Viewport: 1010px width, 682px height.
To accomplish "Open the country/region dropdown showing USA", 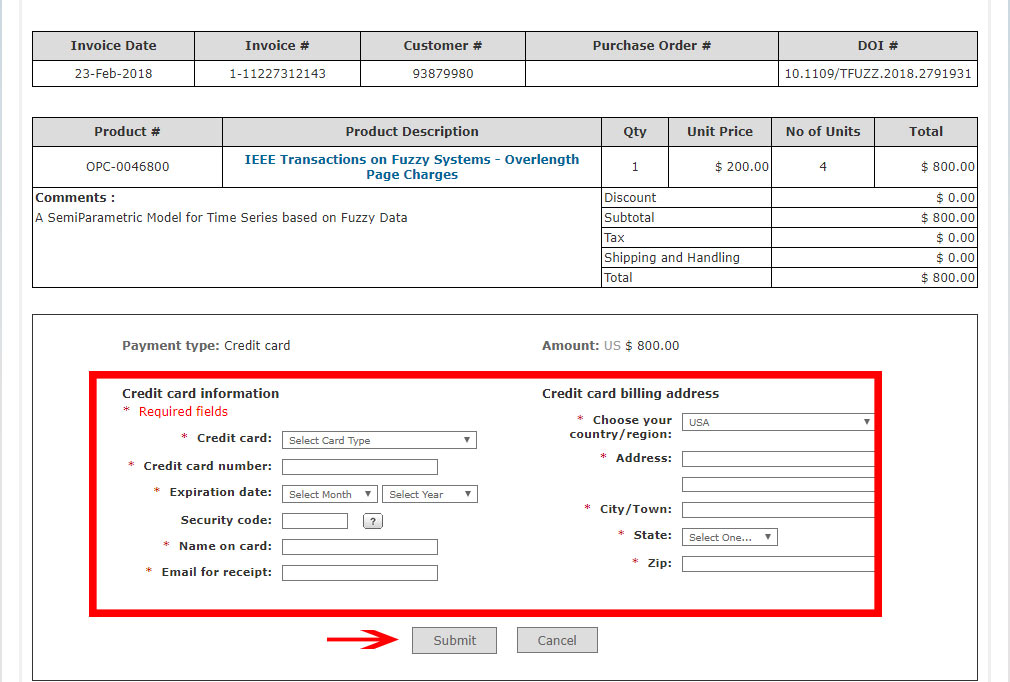I will pos(777,422).
